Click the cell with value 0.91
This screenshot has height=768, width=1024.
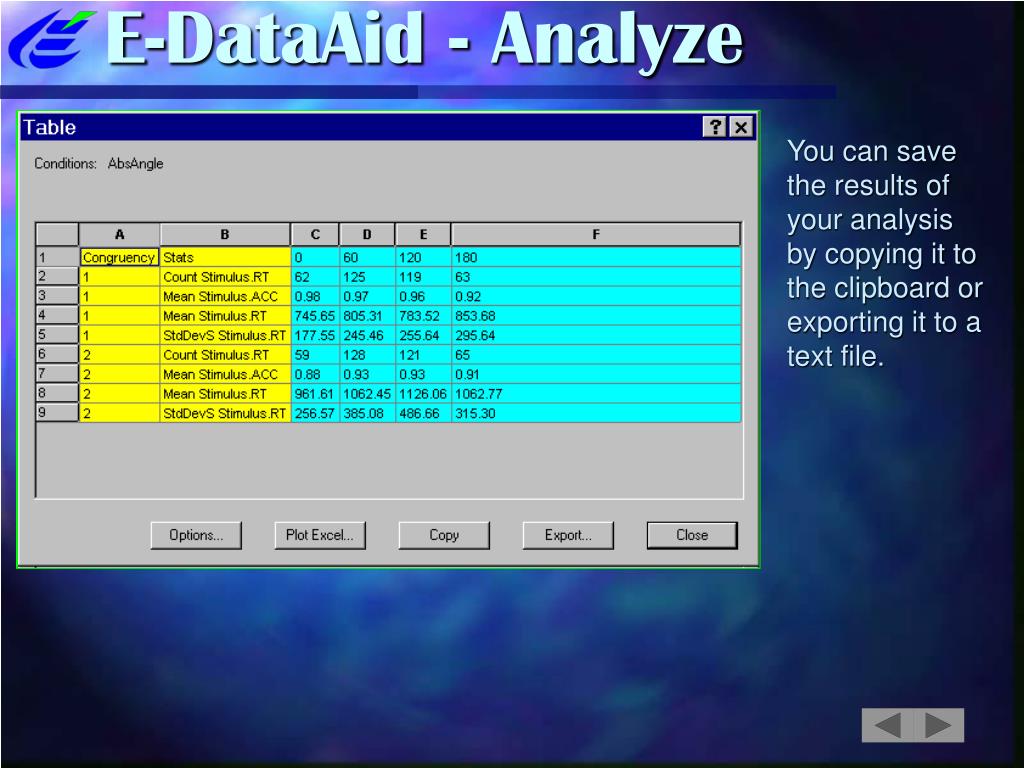(x=596, y=375)
